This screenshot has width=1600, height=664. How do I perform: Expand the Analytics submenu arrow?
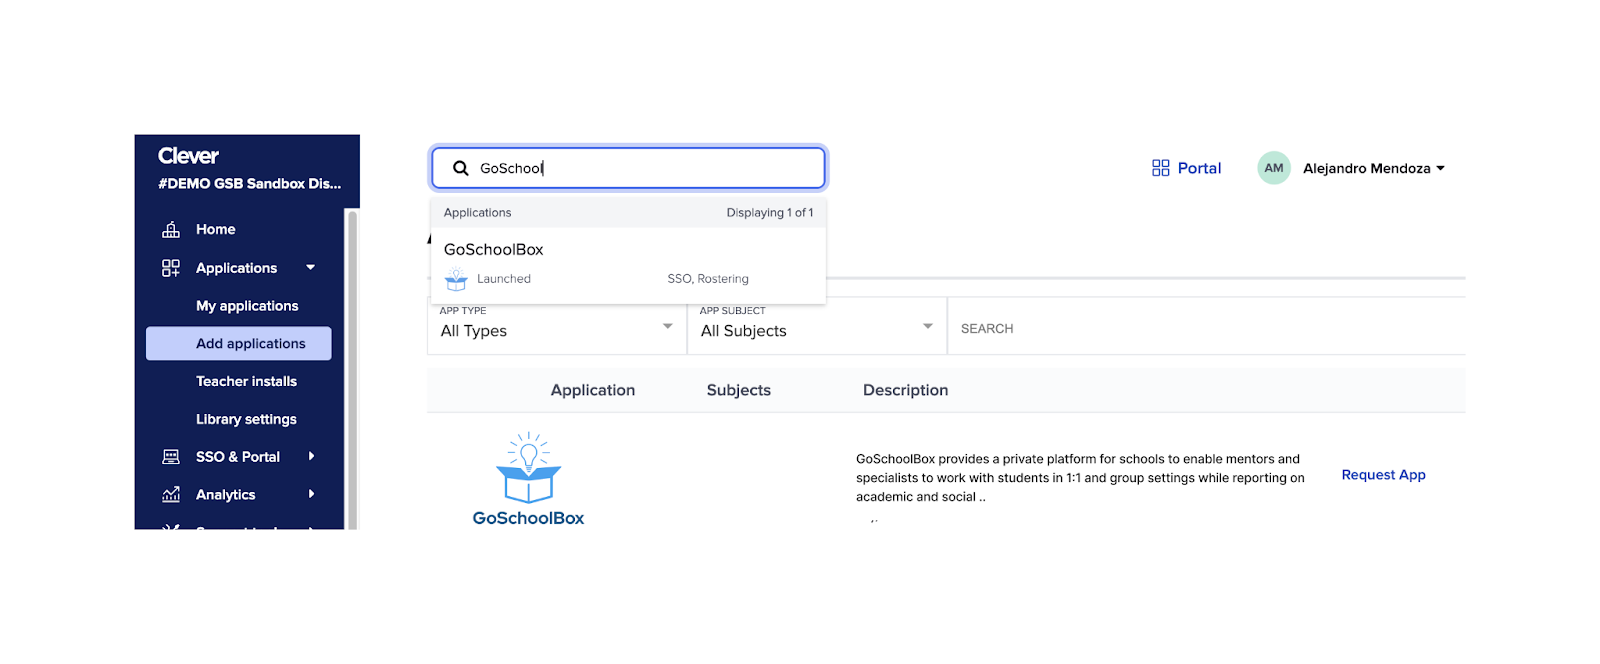(x=312, y=495)
